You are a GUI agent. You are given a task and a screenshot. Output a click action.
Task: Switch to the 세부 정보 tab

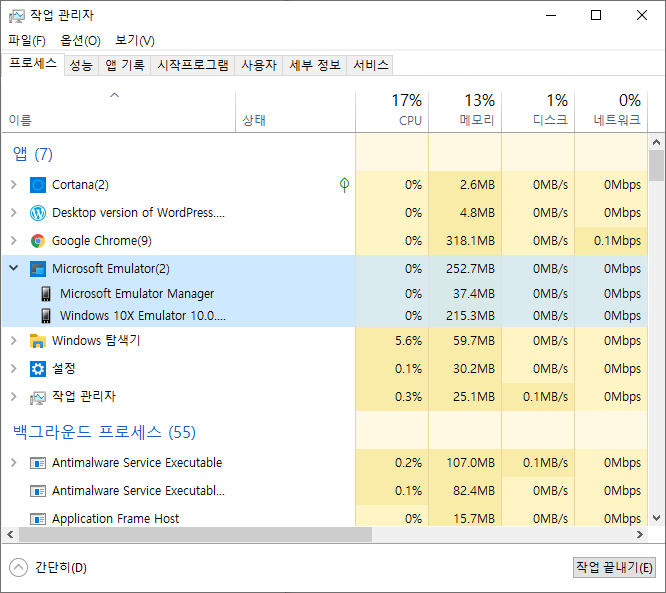pyautogui.click(x=315, y=65)
